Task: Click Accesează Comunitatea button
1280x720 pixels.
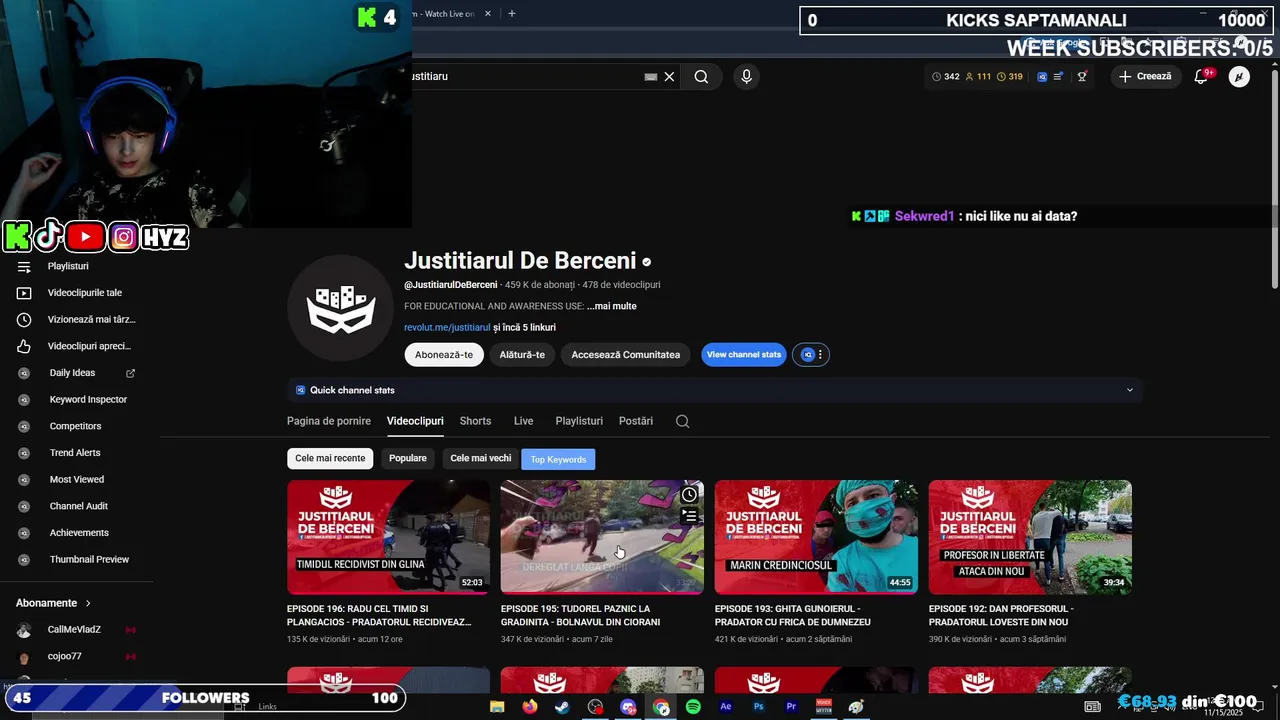Action: (625, 355)
